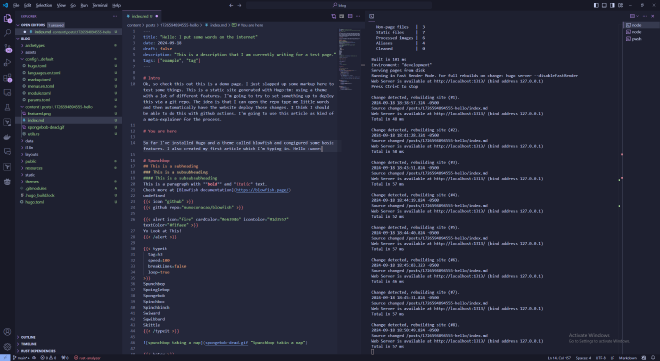Image resolution: width=660 pixels, height=361 pixels.
Task: Click the terminal tab icon above output
Action: click(x=372, y=16)
